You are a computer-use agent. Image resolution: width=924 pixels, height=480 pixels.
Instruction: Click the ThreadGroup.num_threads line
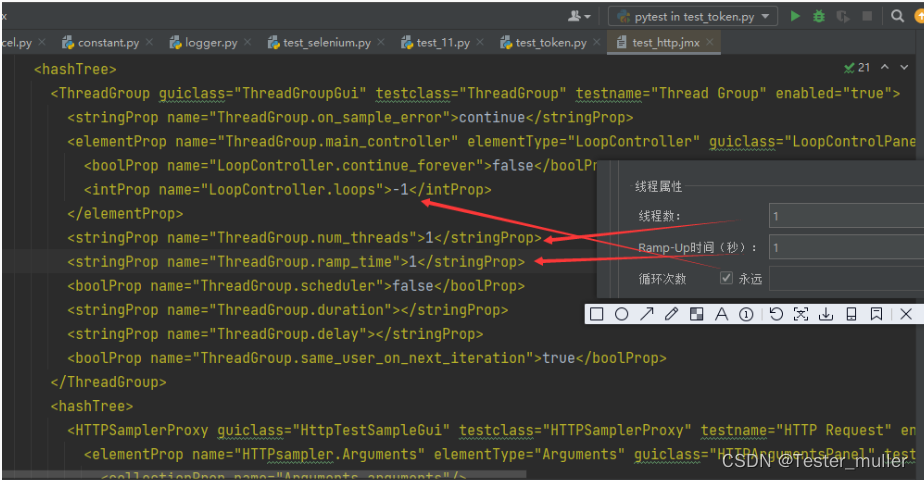click(x=304, y=238)
